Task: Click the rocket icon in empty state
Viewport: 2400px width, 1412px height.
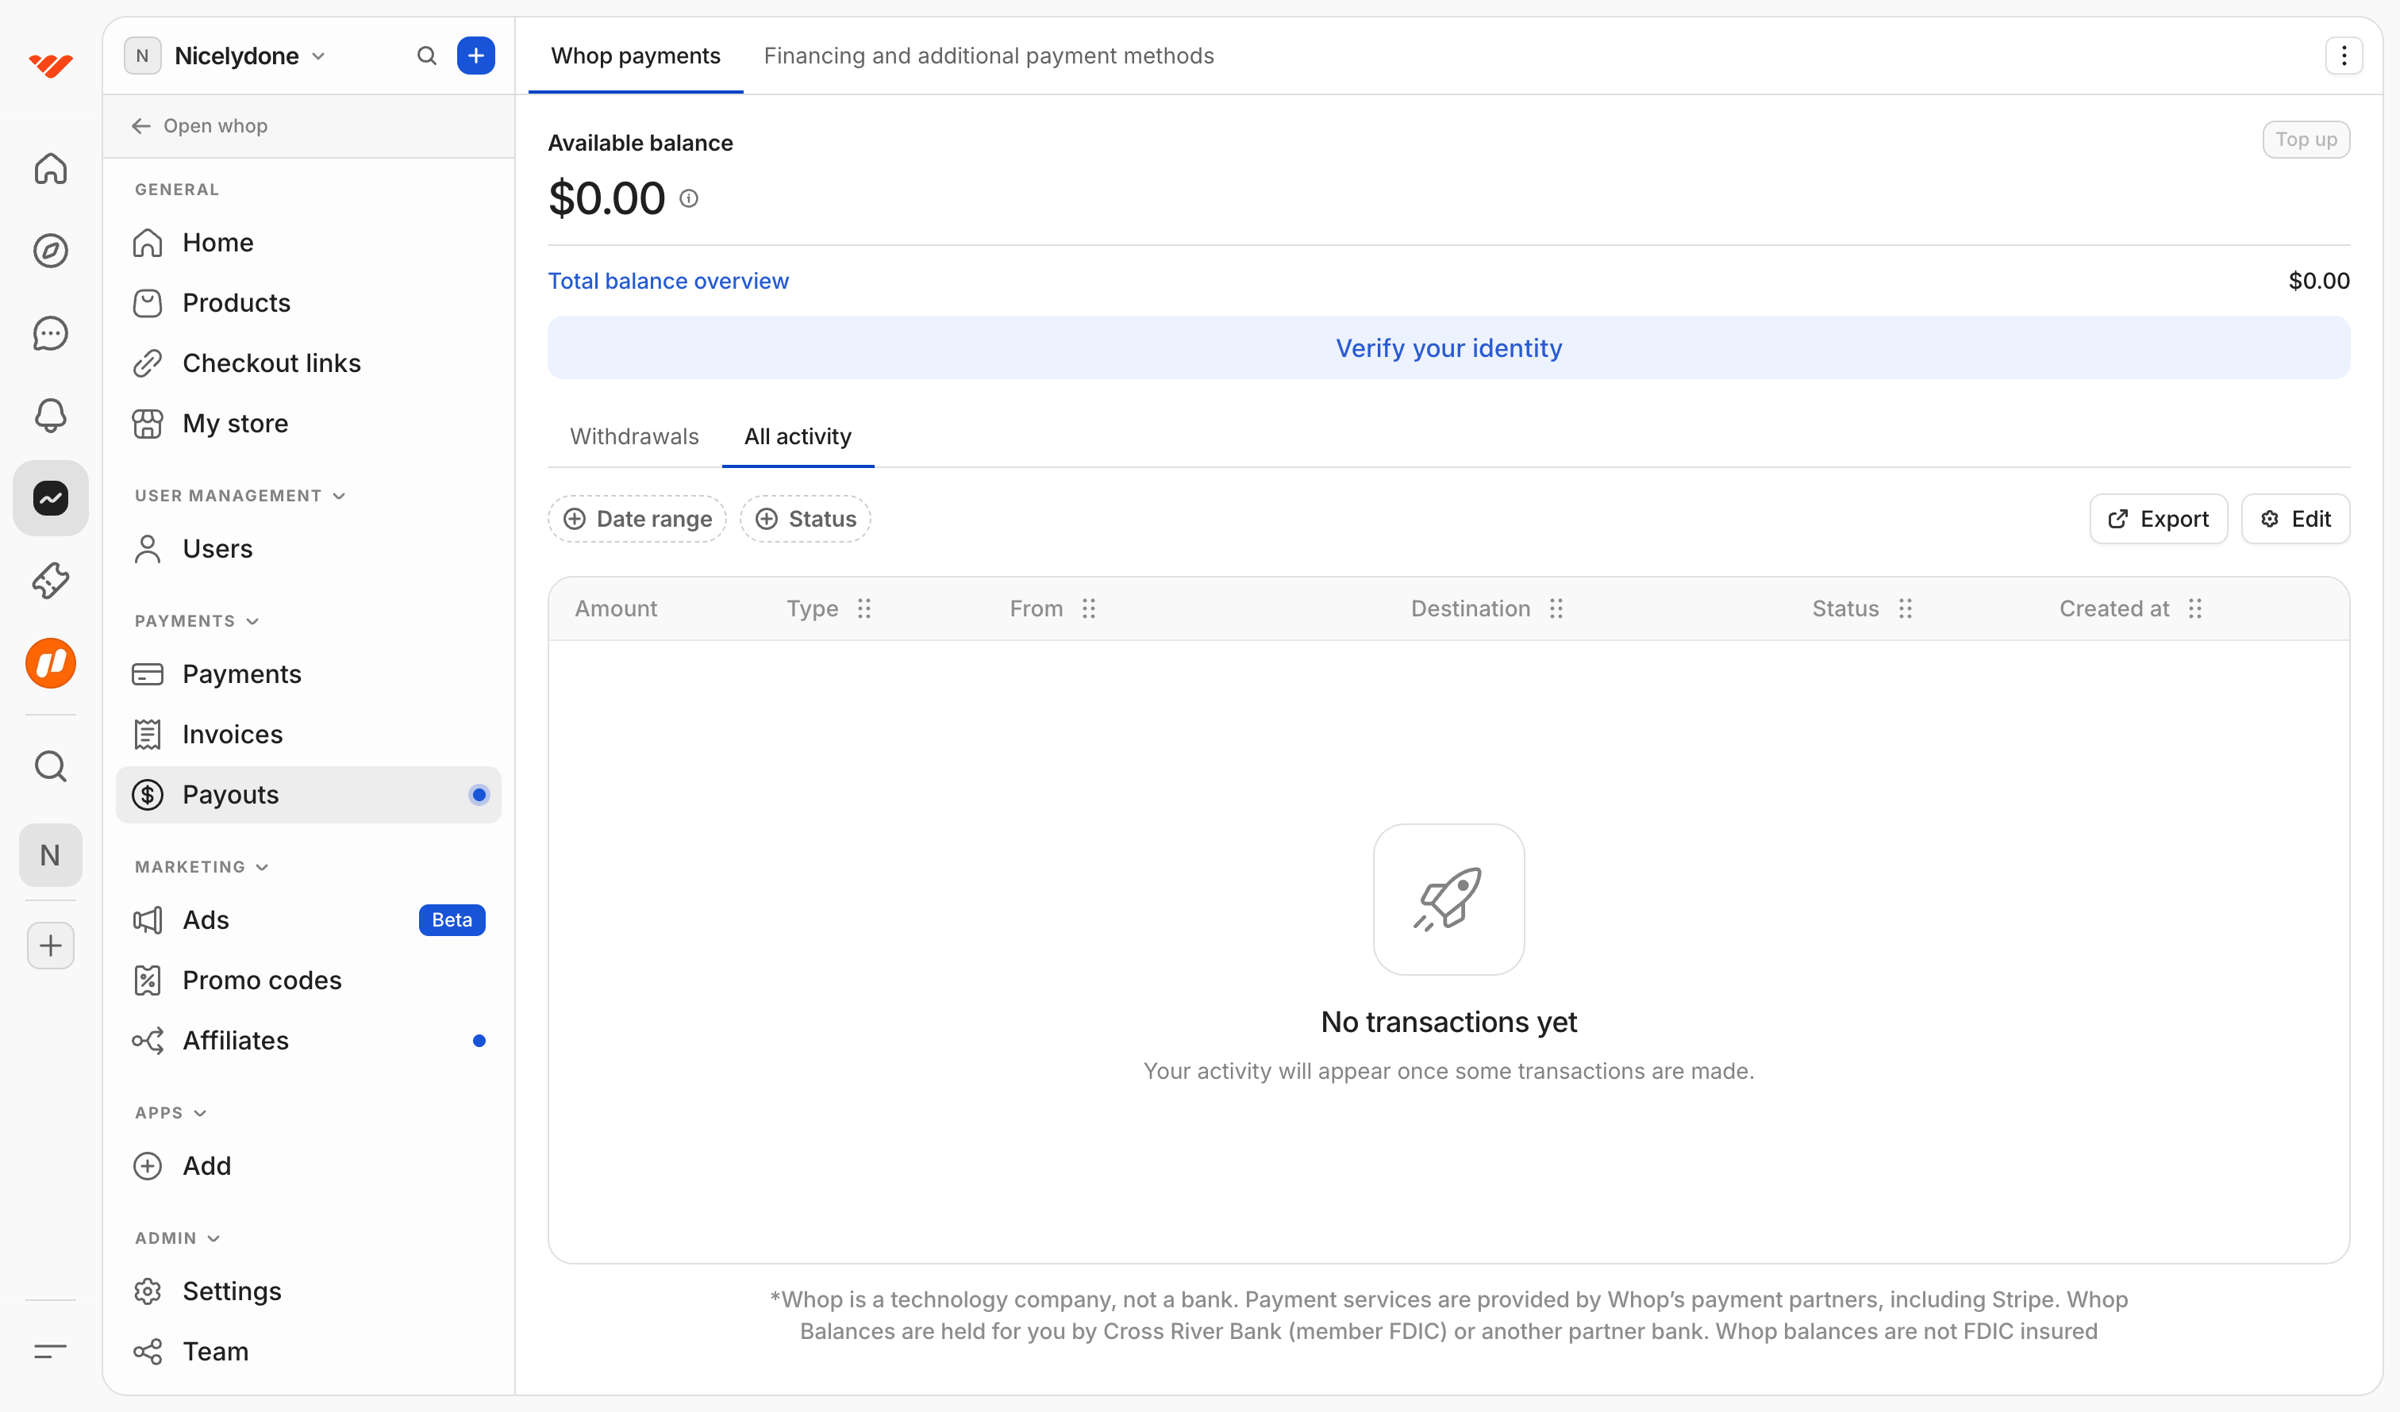Action: pos(1448,899)
